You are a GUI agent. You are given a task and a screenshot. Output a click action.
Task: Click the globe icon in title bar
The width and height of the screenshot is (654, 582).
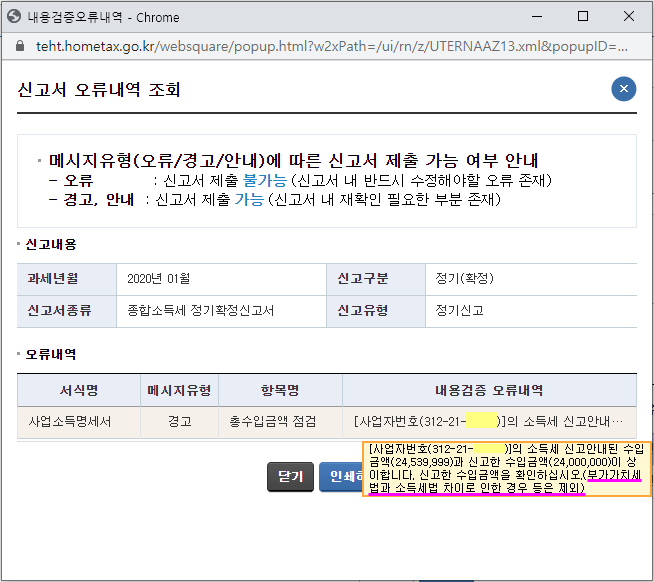[14, 17]
